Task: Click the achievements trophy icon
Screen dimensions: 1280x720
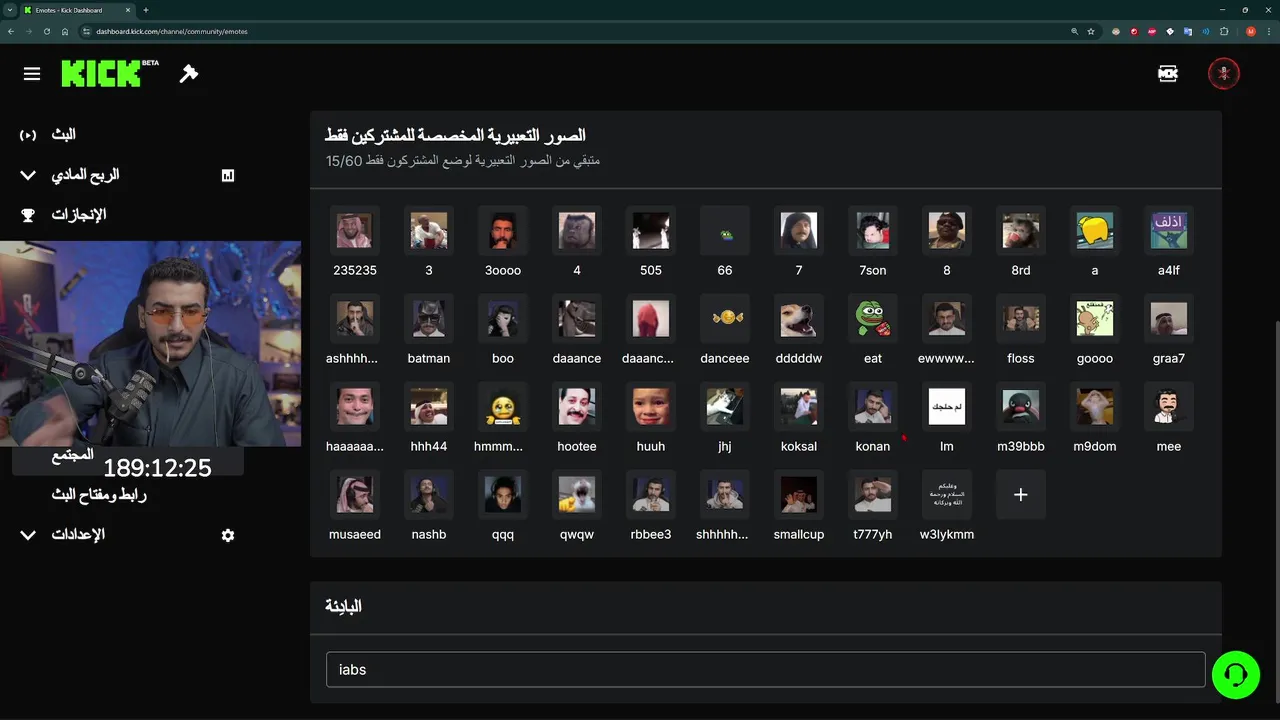Action: click(28, 215)
